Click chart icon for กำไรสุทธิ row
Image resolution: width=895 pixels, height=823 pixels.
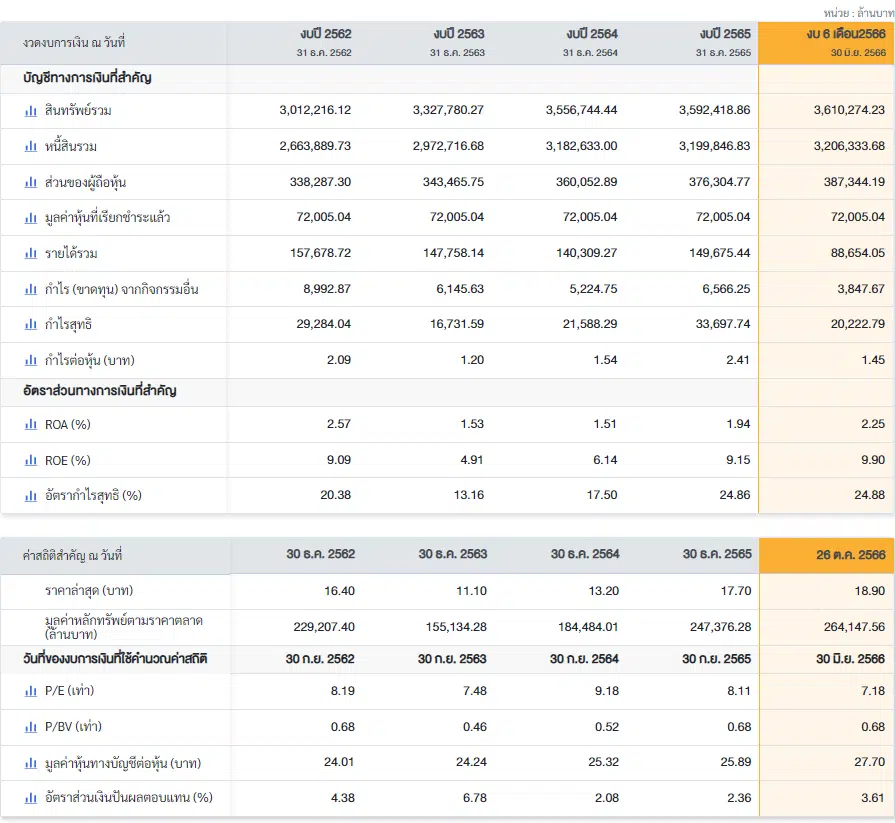coord(31,325)
